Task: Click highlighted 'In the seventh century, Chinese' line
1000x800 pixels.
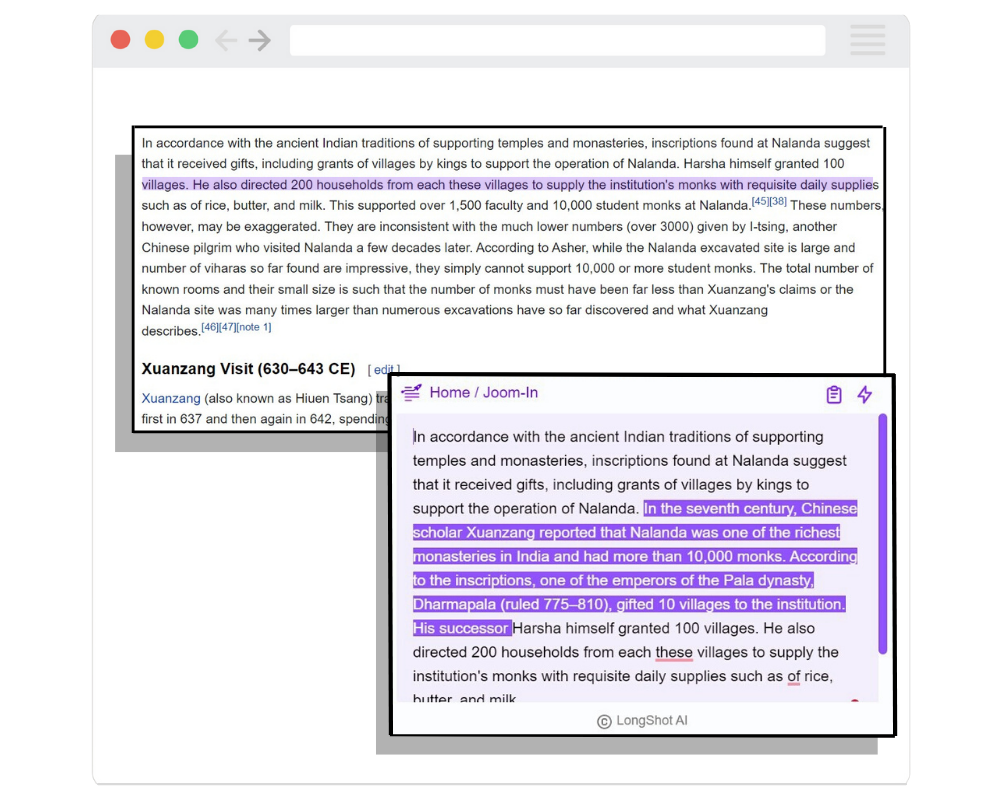Action: [x=750, y=508]
